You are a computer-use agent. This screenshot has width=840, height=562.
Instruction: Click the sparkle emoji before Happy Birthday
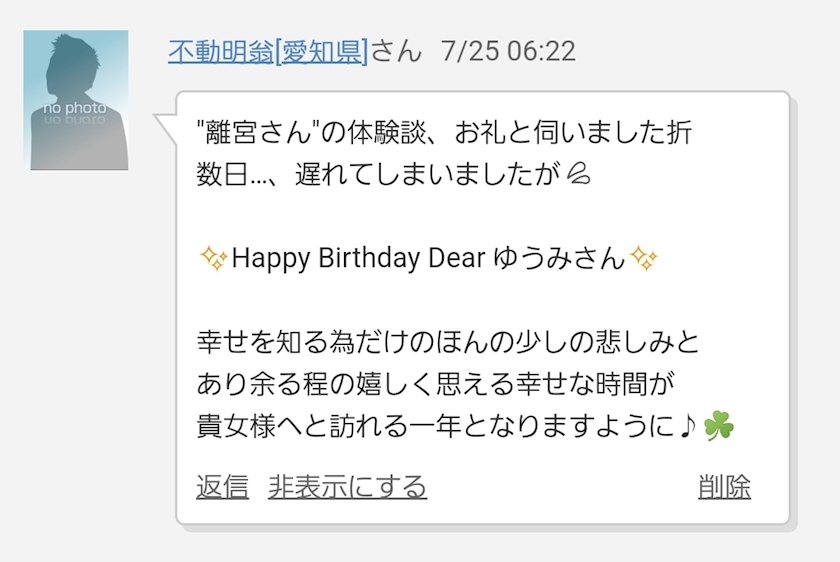(x=213, y=259)
